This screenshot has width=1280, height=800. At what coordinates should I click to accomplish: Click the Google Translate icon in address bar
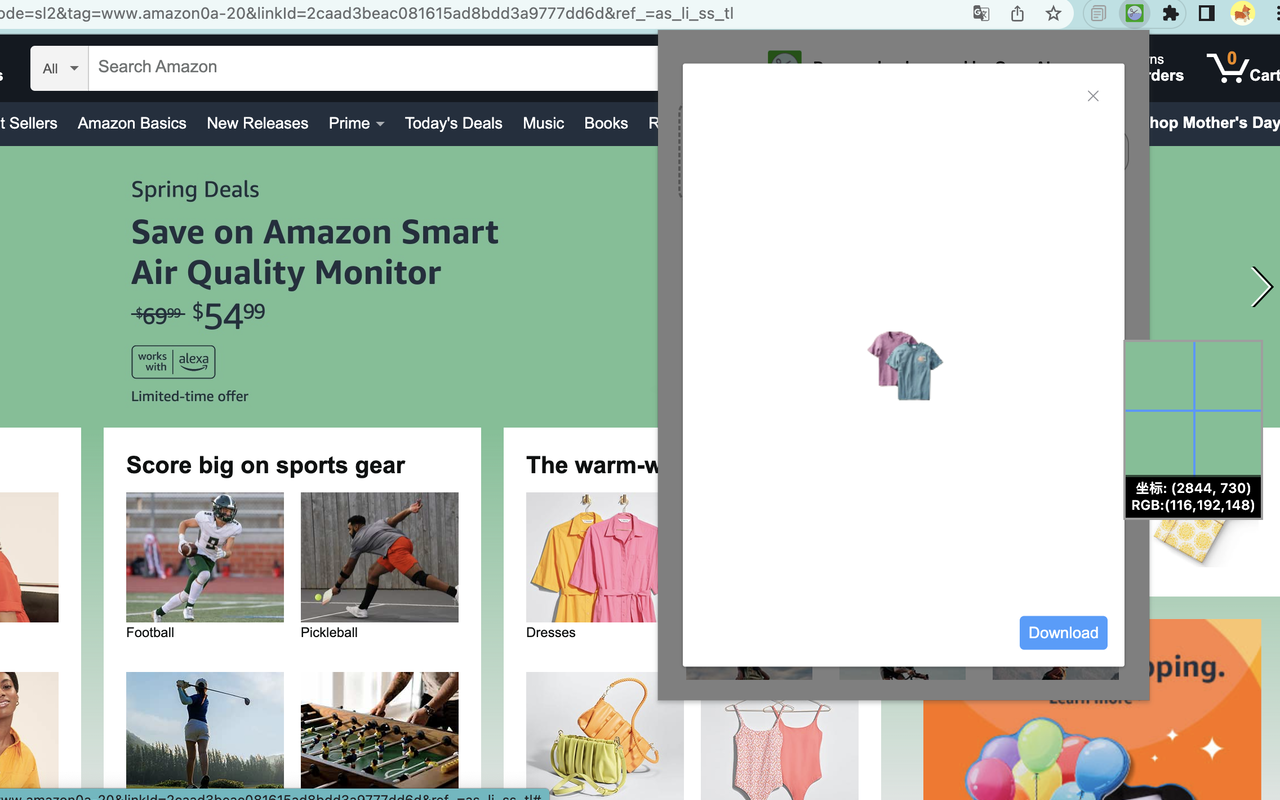pyautogui.click(x=981, y=13)
